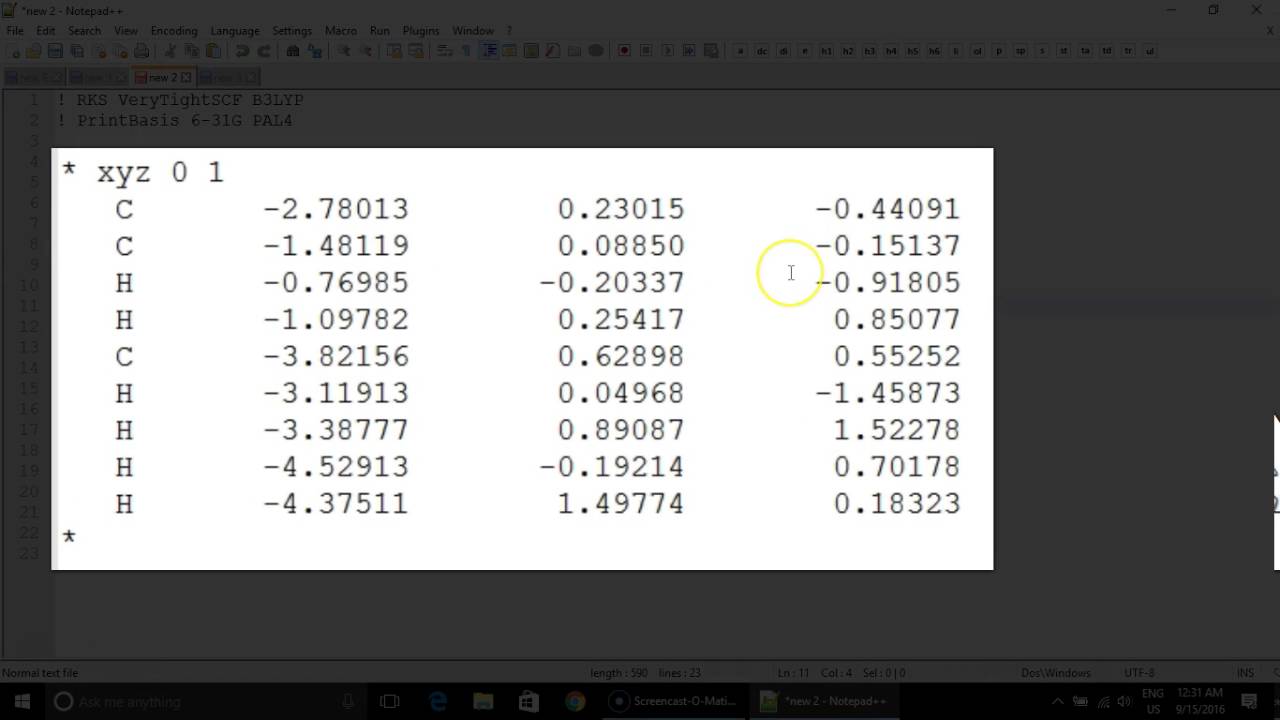Toggle synchronize vertical scrolling icon
Image resolution: width=1280 pixels, height=720 pixels.
point(394,51)
